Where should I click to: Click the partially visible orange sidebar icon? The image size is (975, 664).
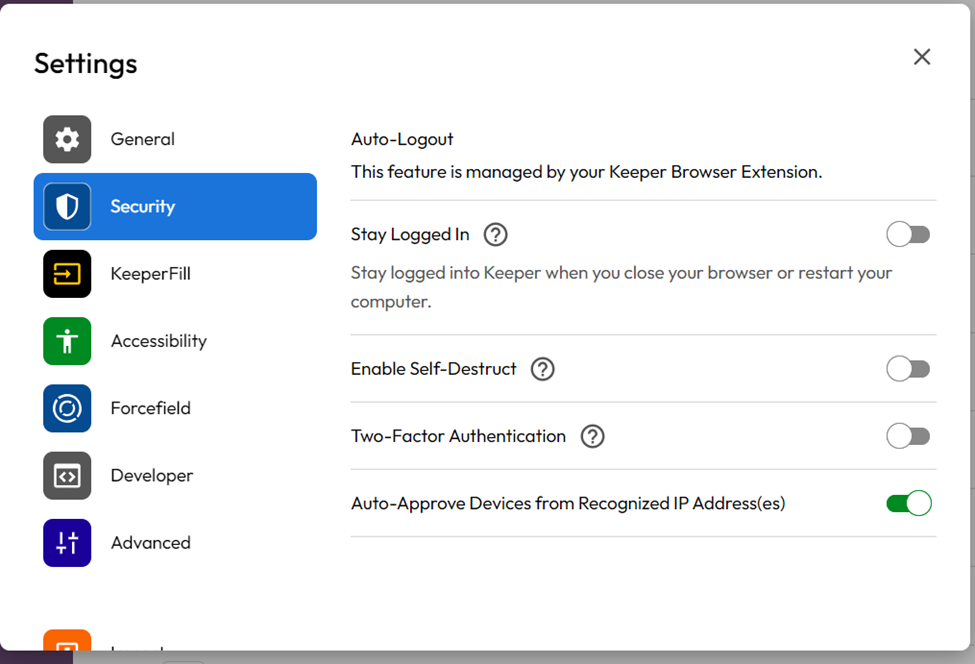67,641
